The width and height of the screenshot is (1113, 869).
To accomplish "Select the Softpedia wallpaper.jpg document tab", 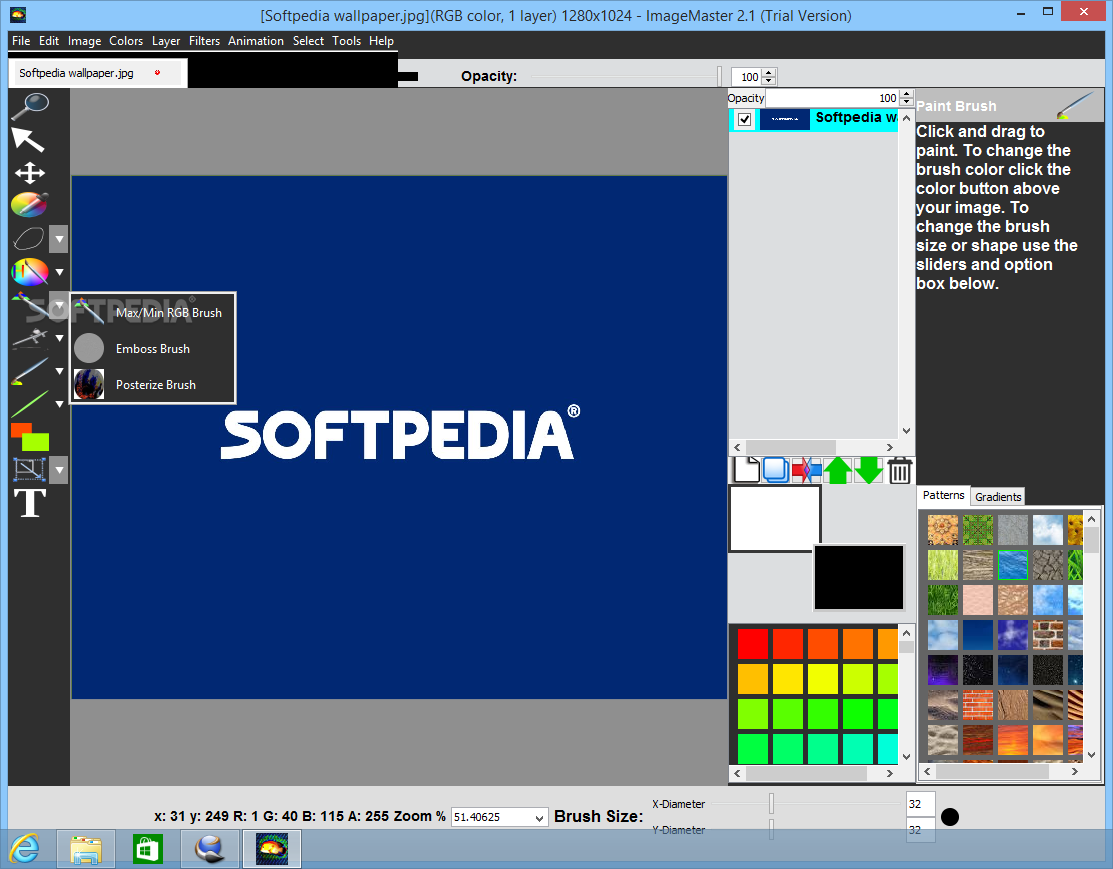I will (98, 73).
